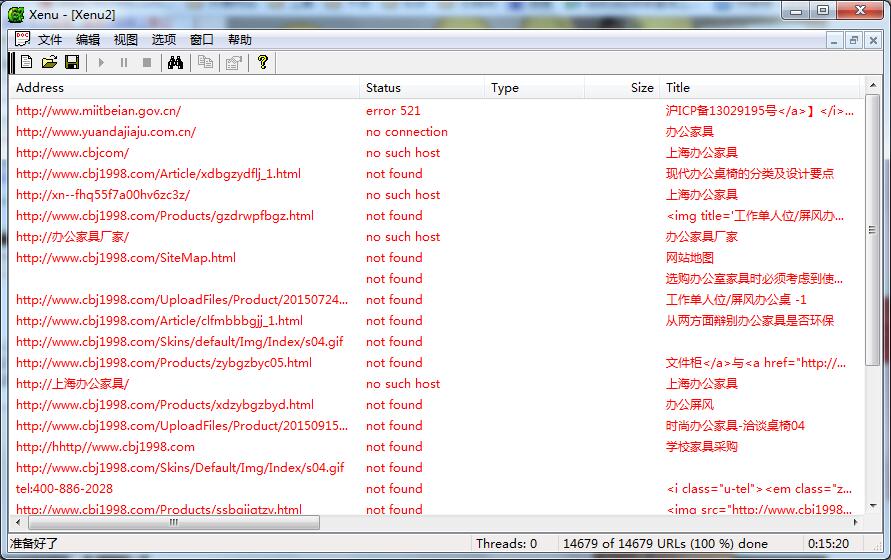Click the horizontal scrollbar thumb

[174, 522]
